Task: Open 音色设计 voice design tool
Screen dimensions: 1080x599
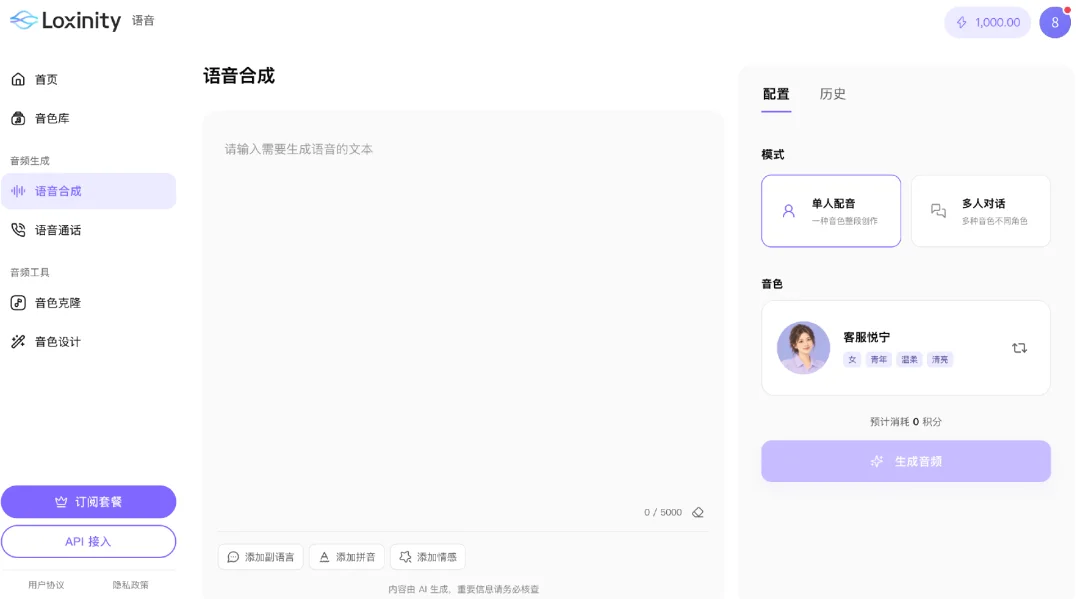Action: tap(88, 341)
